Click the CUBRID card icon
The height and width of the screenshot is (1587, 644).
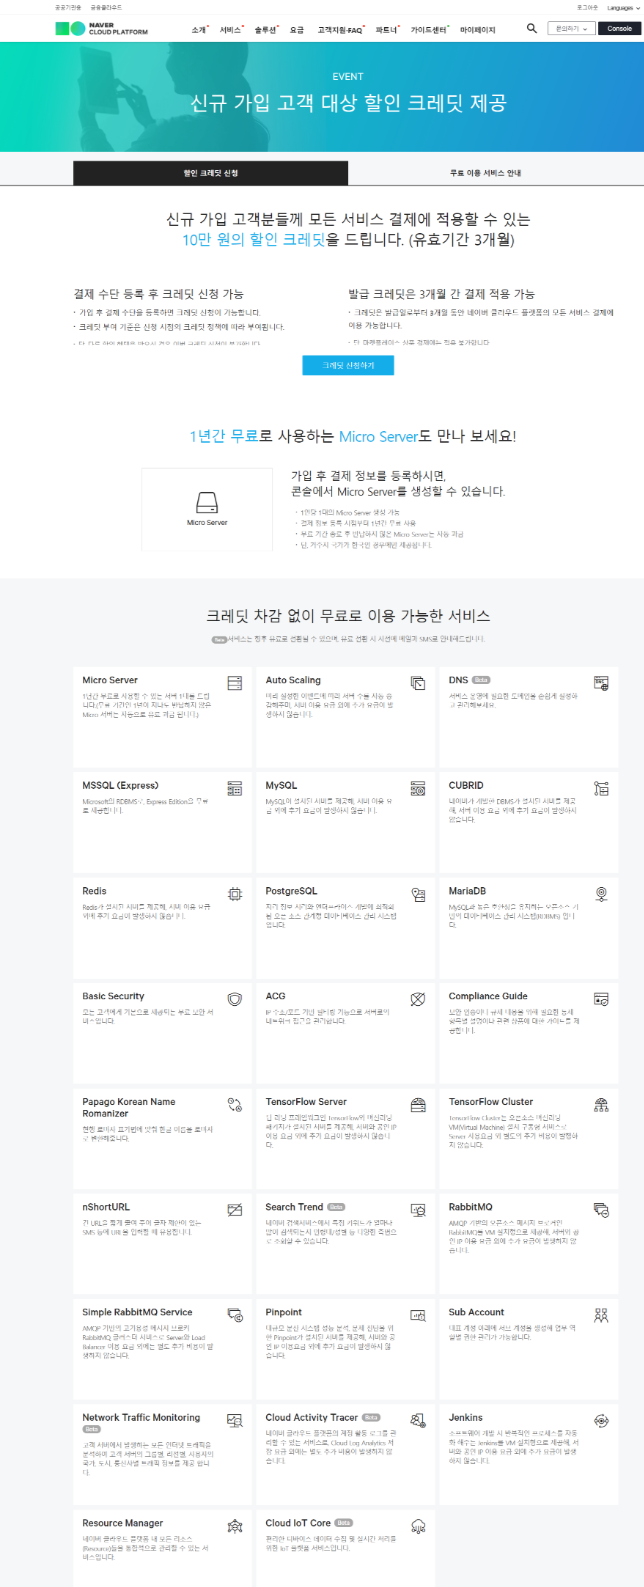coord(601,788)
